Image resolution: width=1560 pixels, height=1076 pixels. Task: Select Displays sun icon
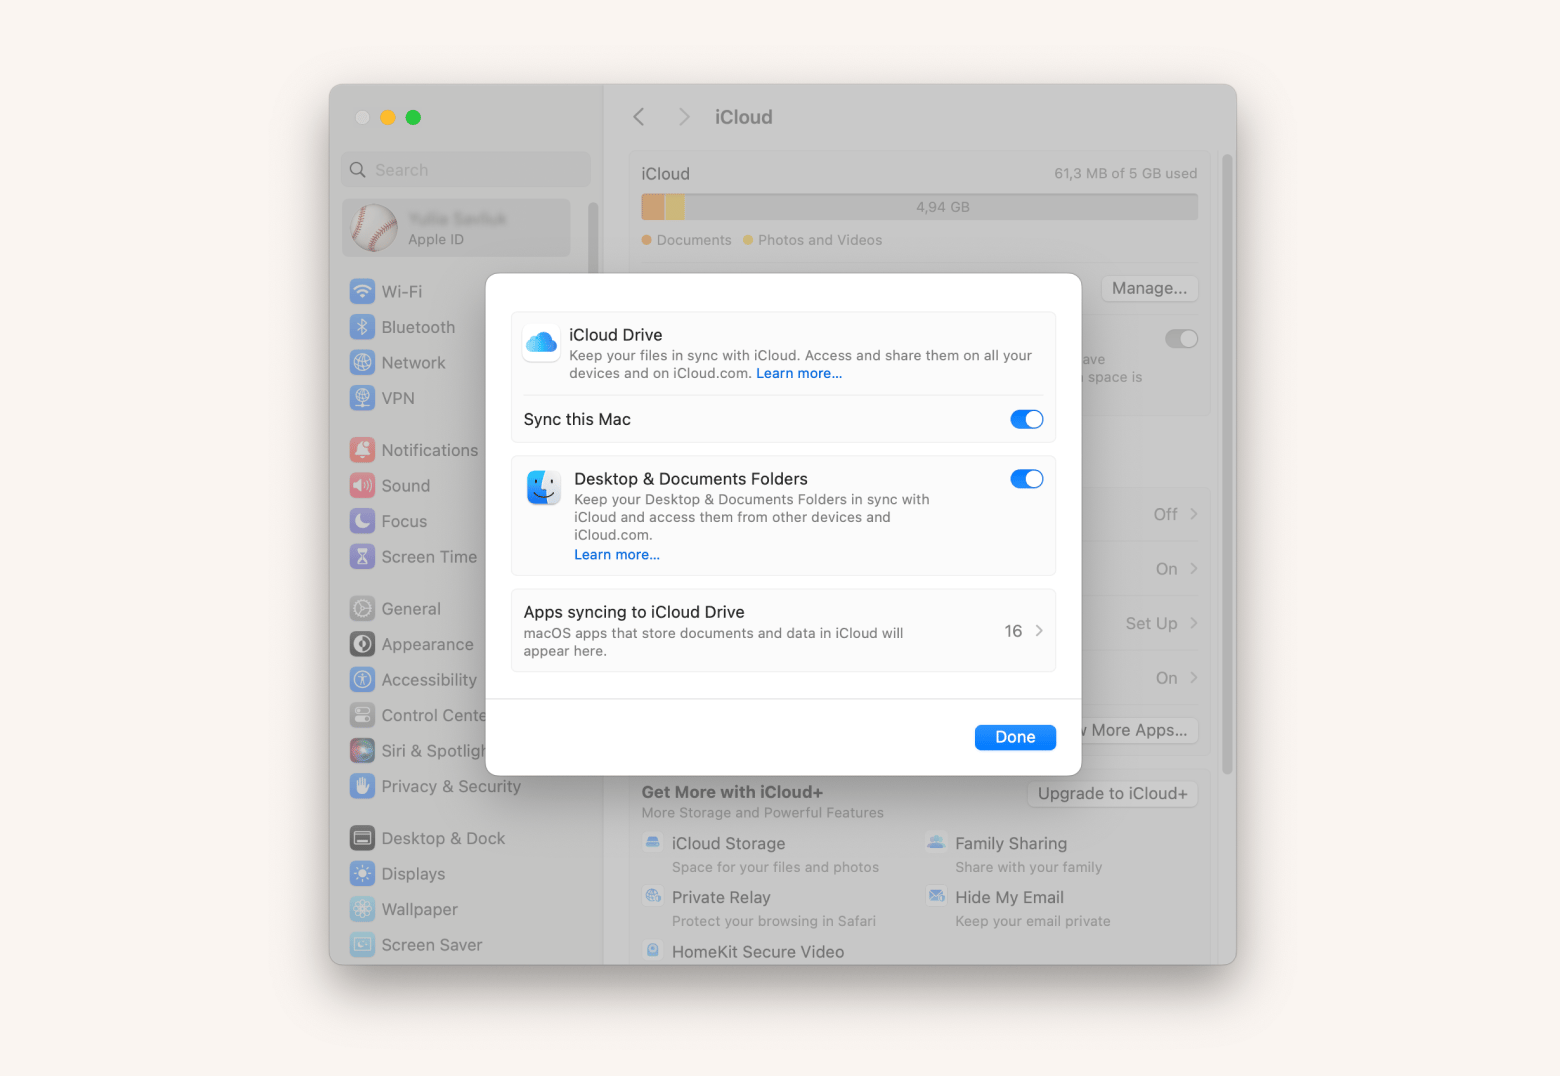click(362, 873)
